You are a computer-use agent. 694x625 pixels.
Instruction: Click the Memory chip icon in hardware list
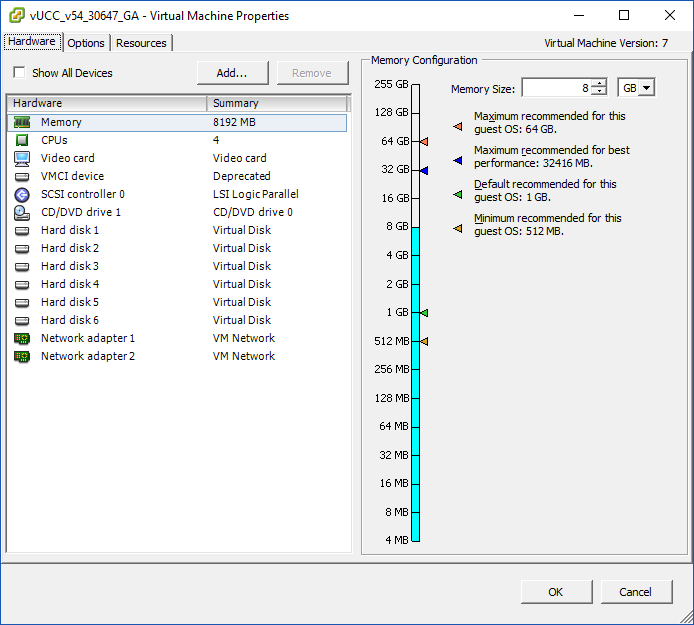pyautogui.click(x=22, y=122)
